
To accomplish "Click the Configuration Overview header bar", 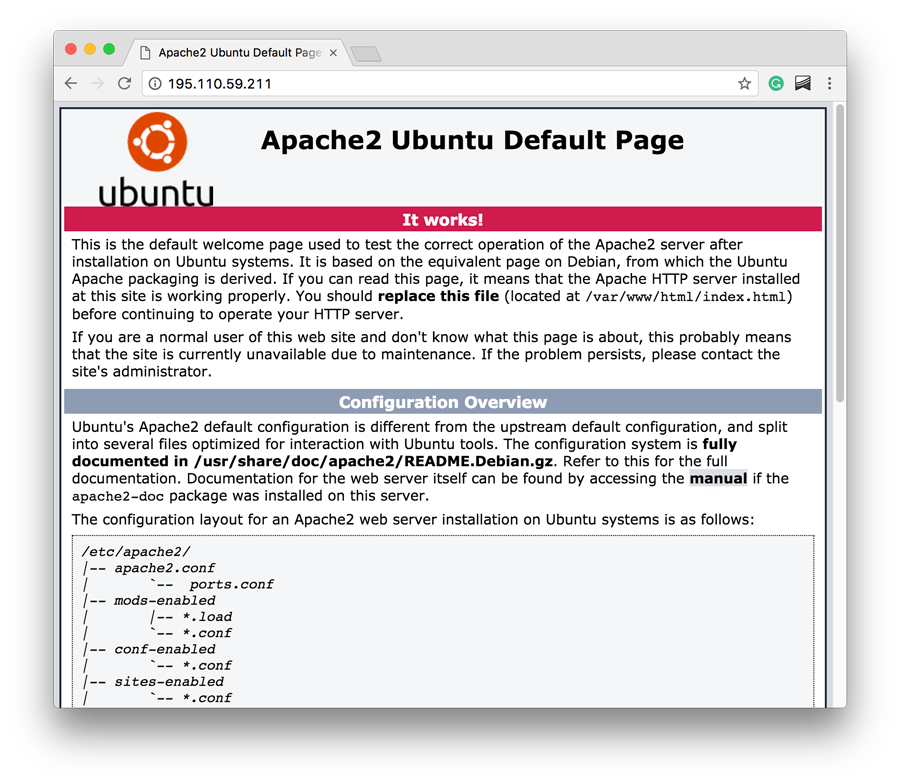I will pos(443,401).
